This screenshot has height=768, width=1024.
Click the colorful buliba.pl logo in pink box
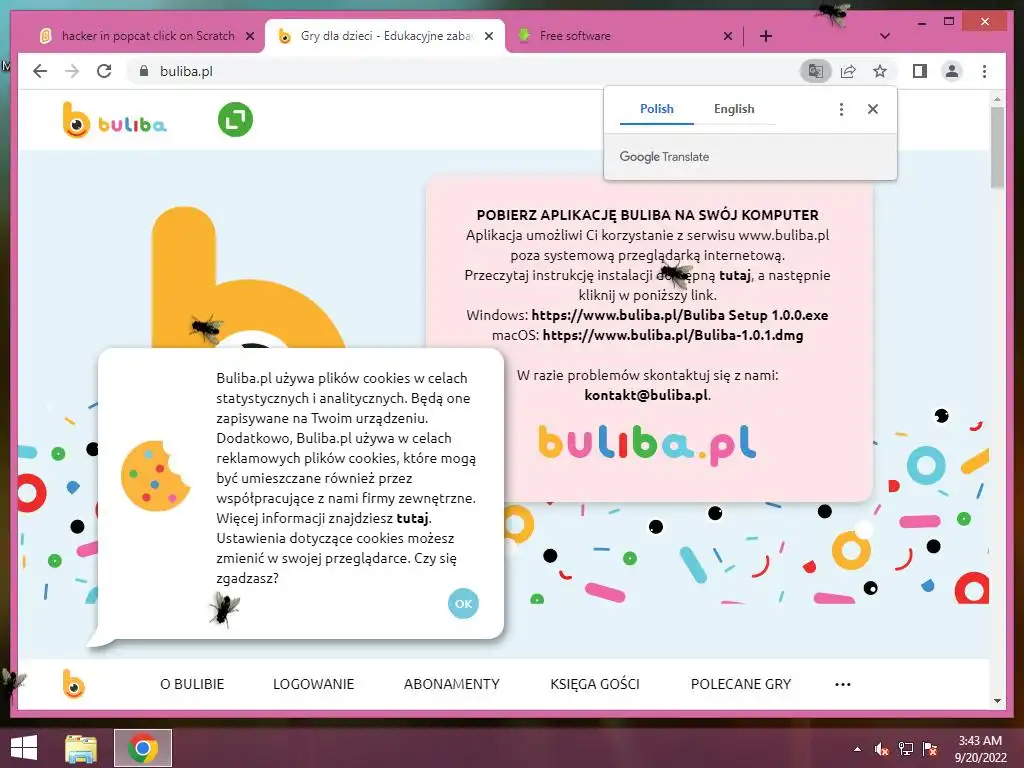pyautogui.click(x=647, y=445)
